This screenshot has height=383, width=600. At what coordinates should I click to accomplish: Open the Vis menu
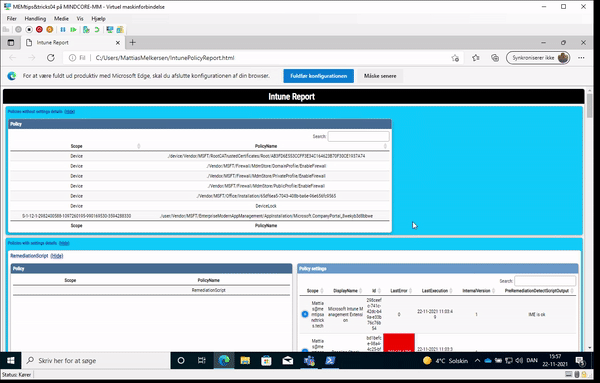point(80,18)
